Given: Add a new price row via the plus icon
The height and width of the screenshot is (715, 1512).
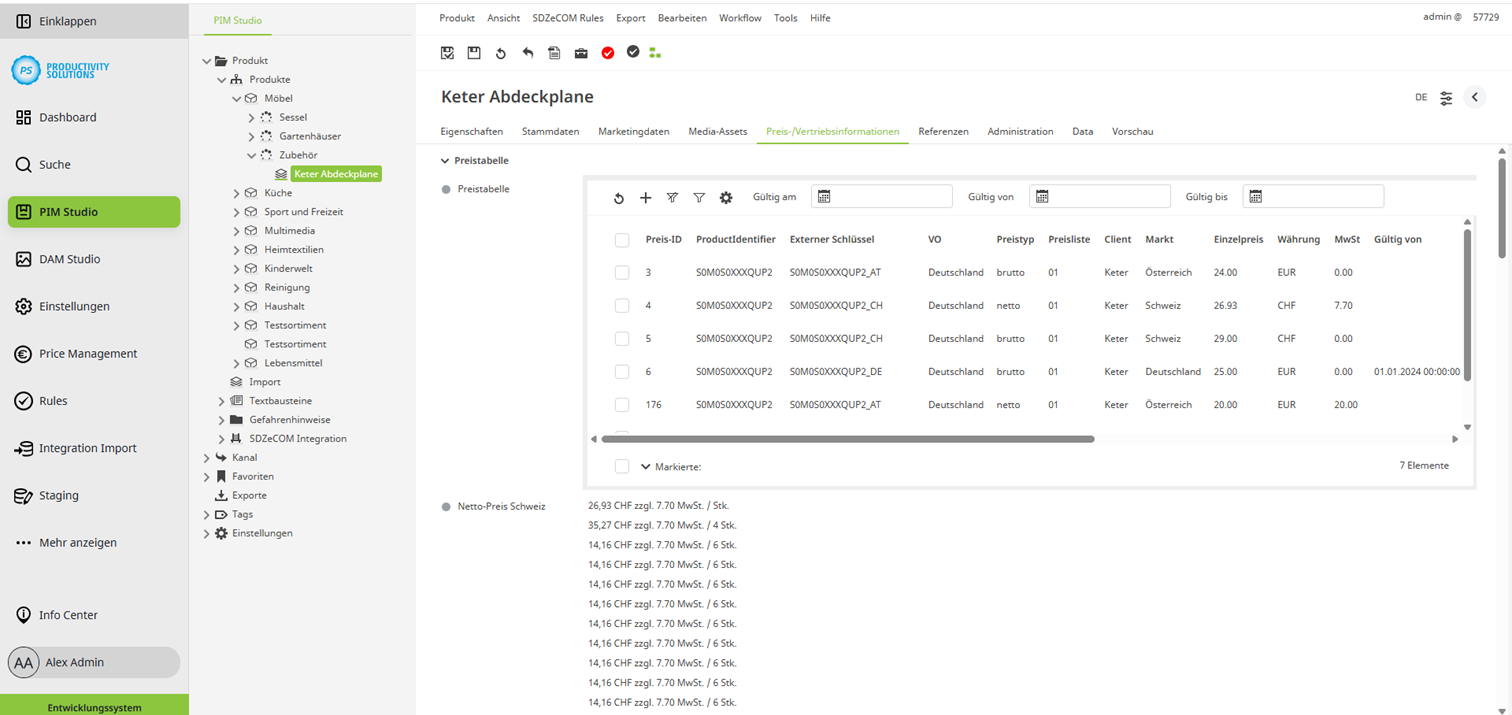Looking at the screenshot, I should [x=646, y=198].
